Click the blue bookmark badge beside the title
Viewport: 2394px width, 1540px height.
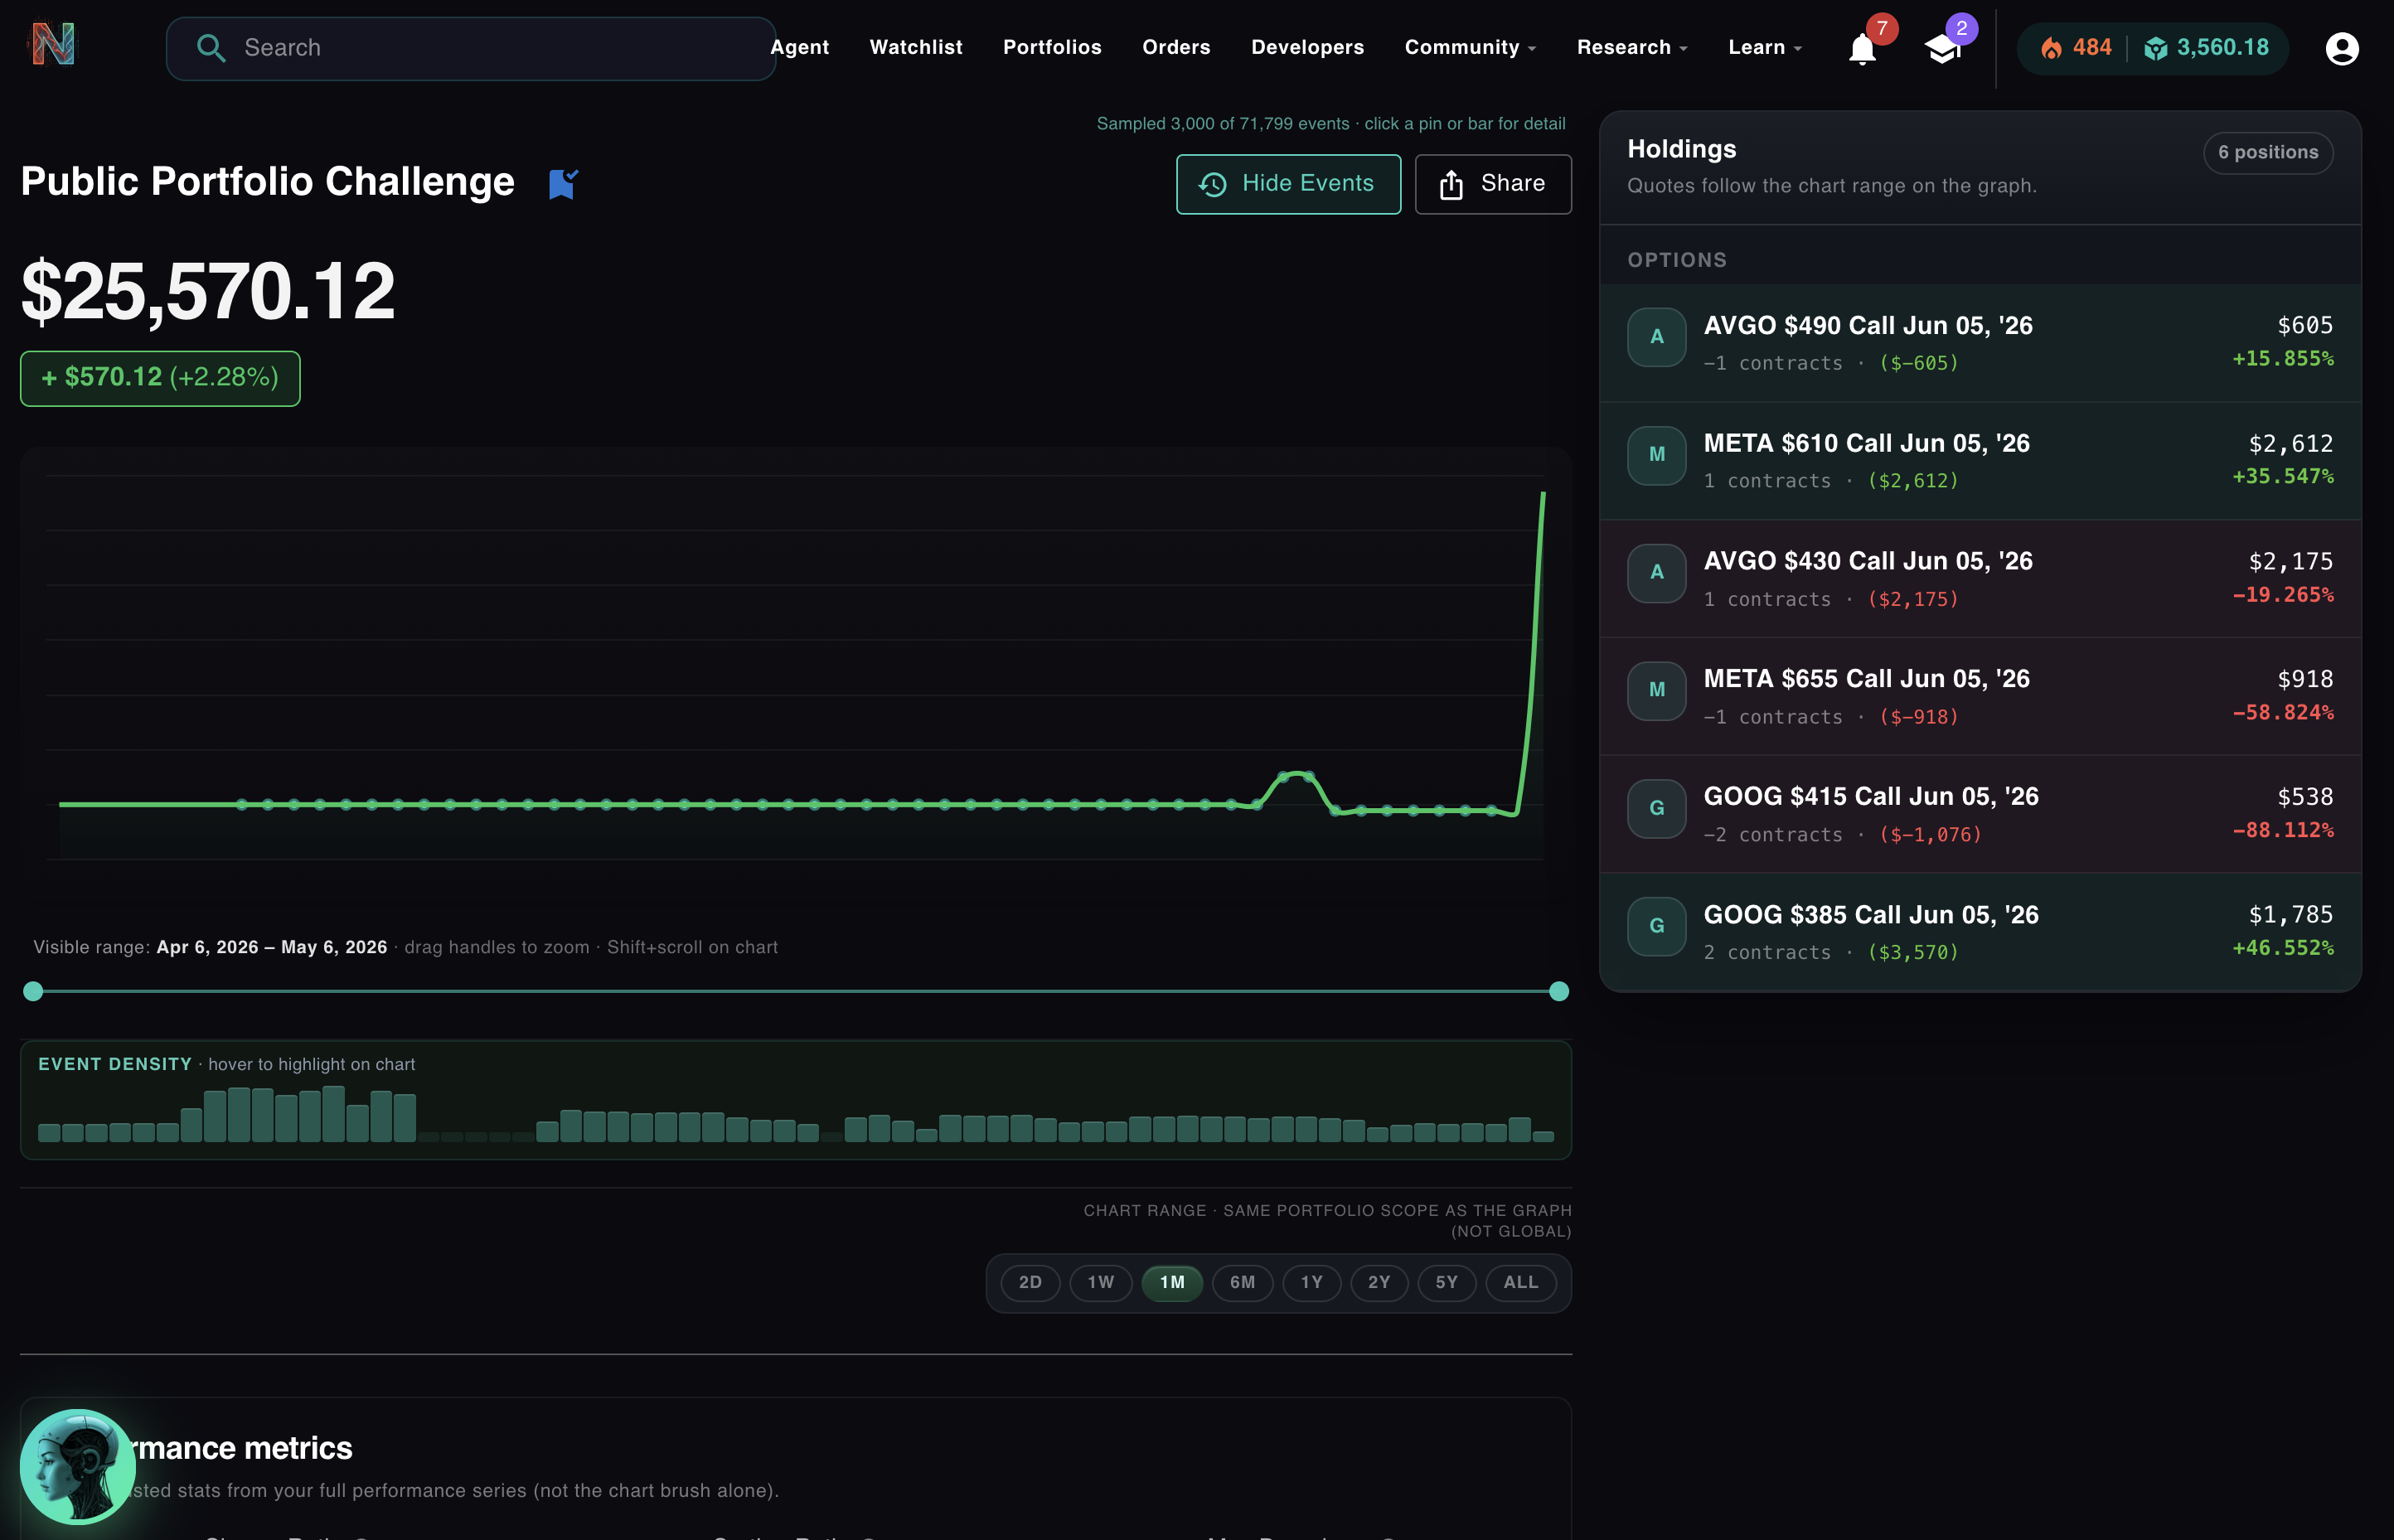tap(563, 183)
